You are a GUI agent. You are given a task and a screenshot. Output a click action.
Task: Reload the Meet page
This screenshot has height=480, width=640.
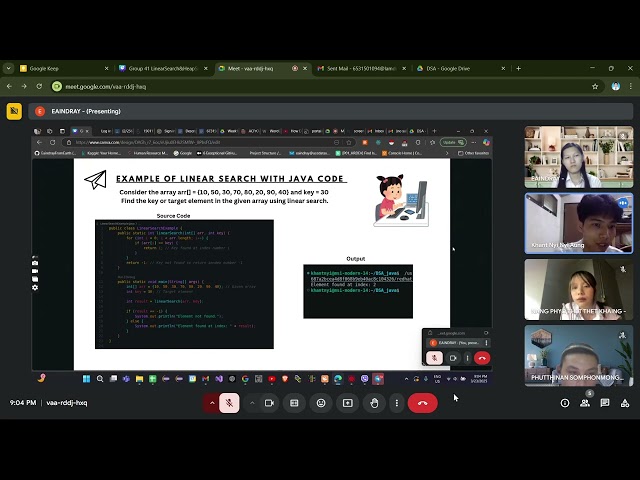click(39, 87)
